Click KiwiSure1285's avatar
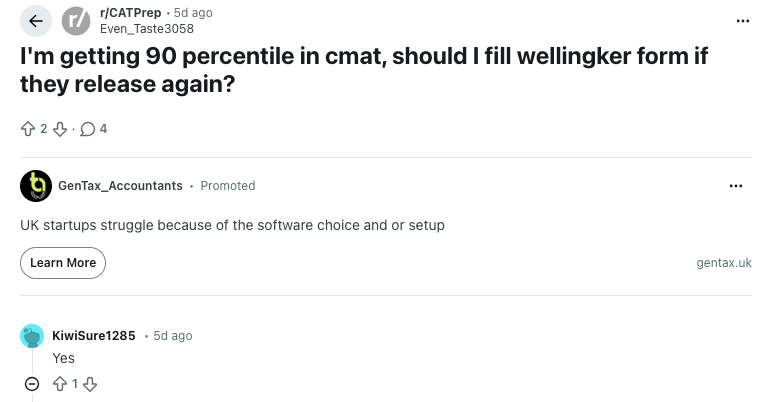763x402 pixels. [32, 336]
